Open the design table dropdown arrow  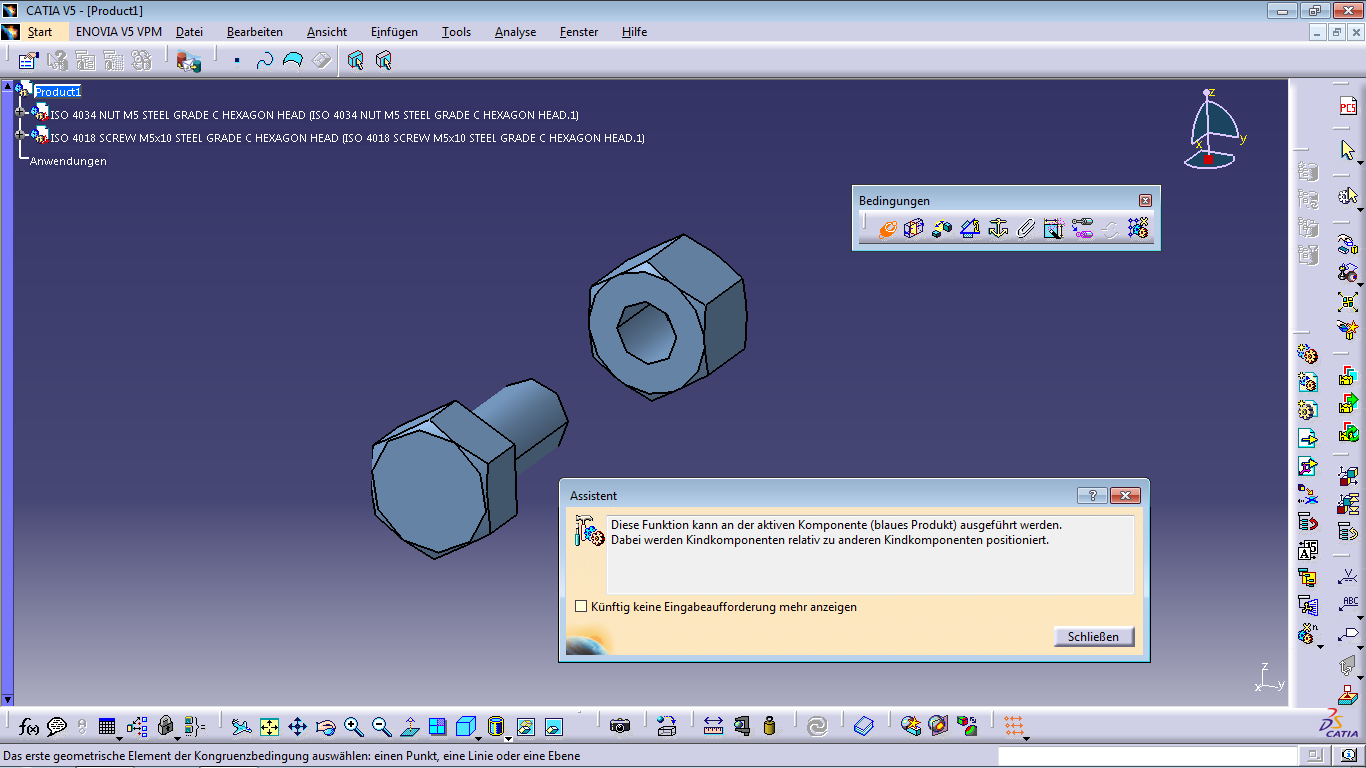click(x=119, y=739)
